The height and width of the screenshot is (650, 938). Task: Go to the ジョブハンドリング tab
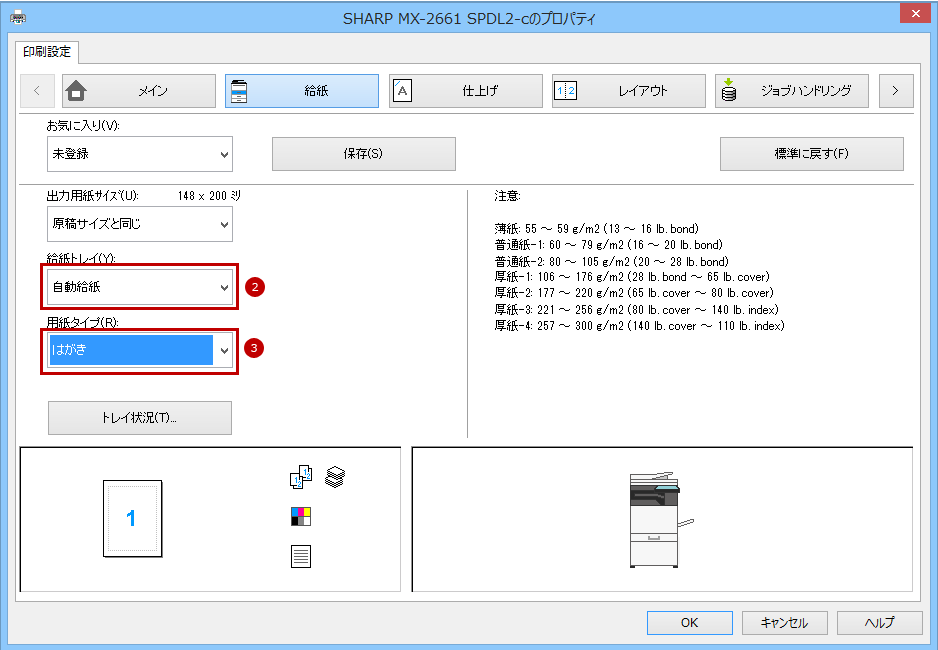792,91
